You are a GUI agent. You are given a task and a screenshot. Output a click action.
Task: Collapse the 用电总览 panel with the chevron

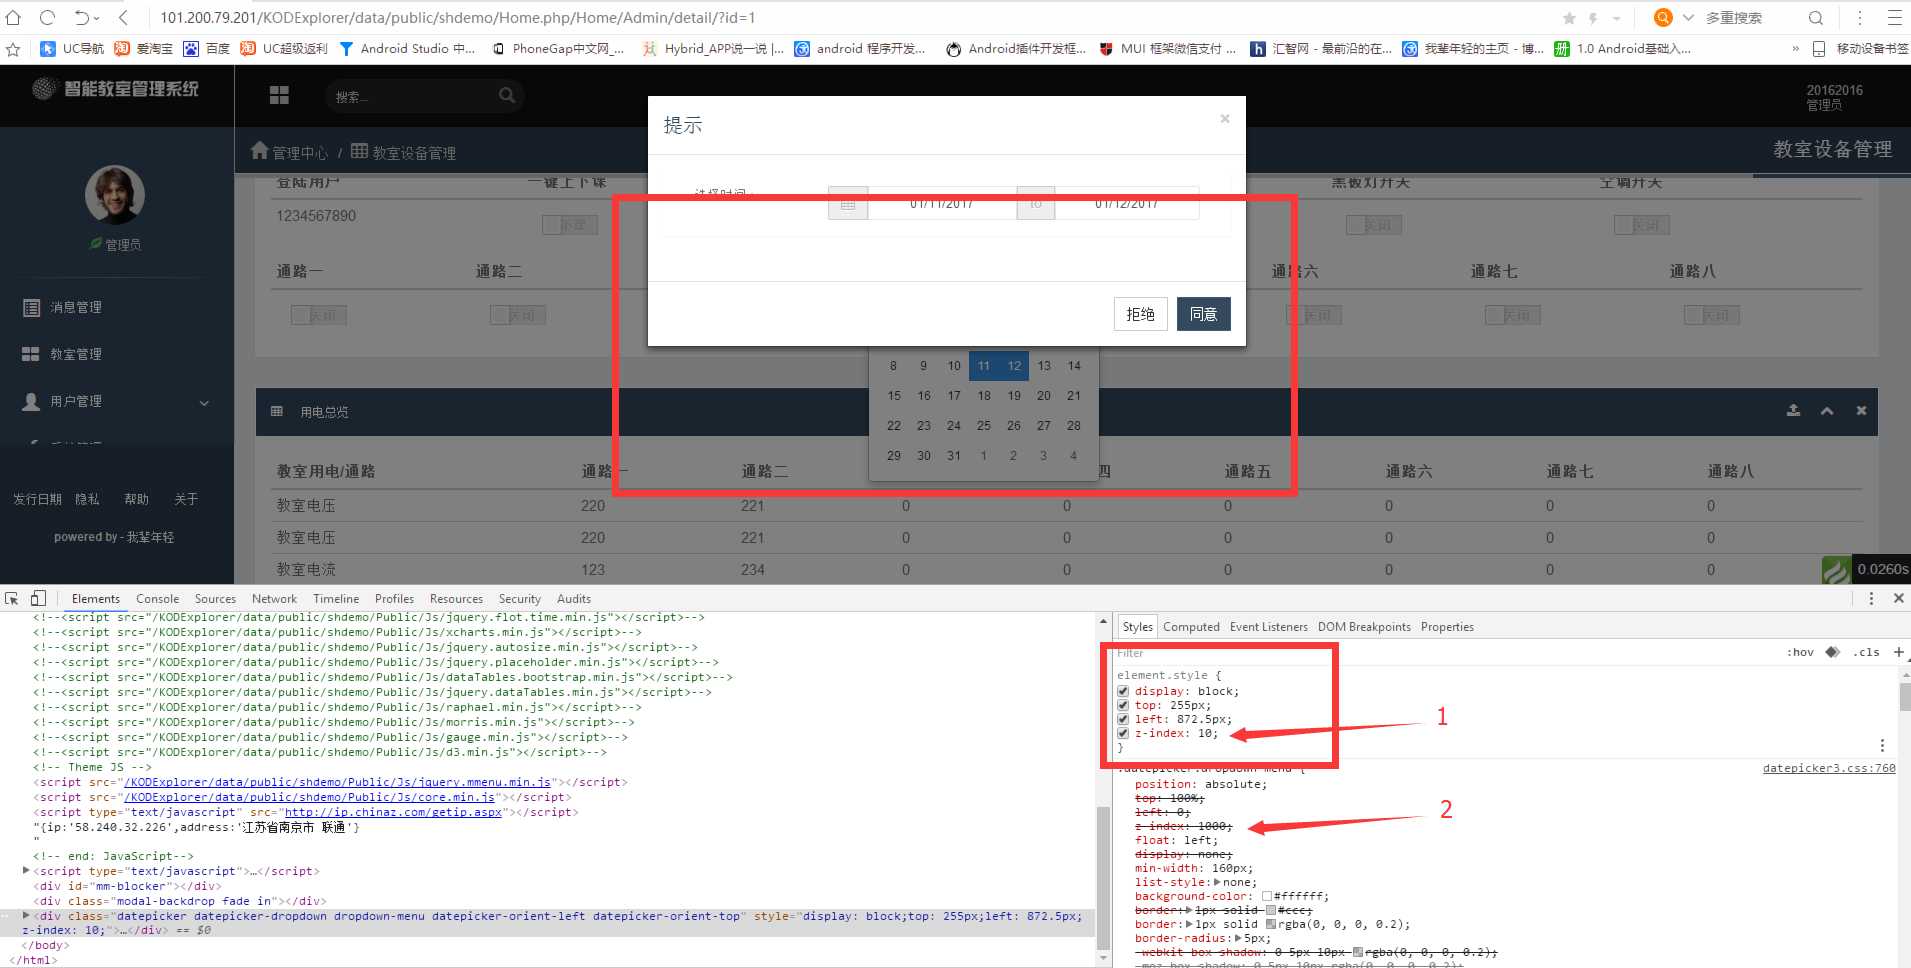click(x=1827, y=411)
